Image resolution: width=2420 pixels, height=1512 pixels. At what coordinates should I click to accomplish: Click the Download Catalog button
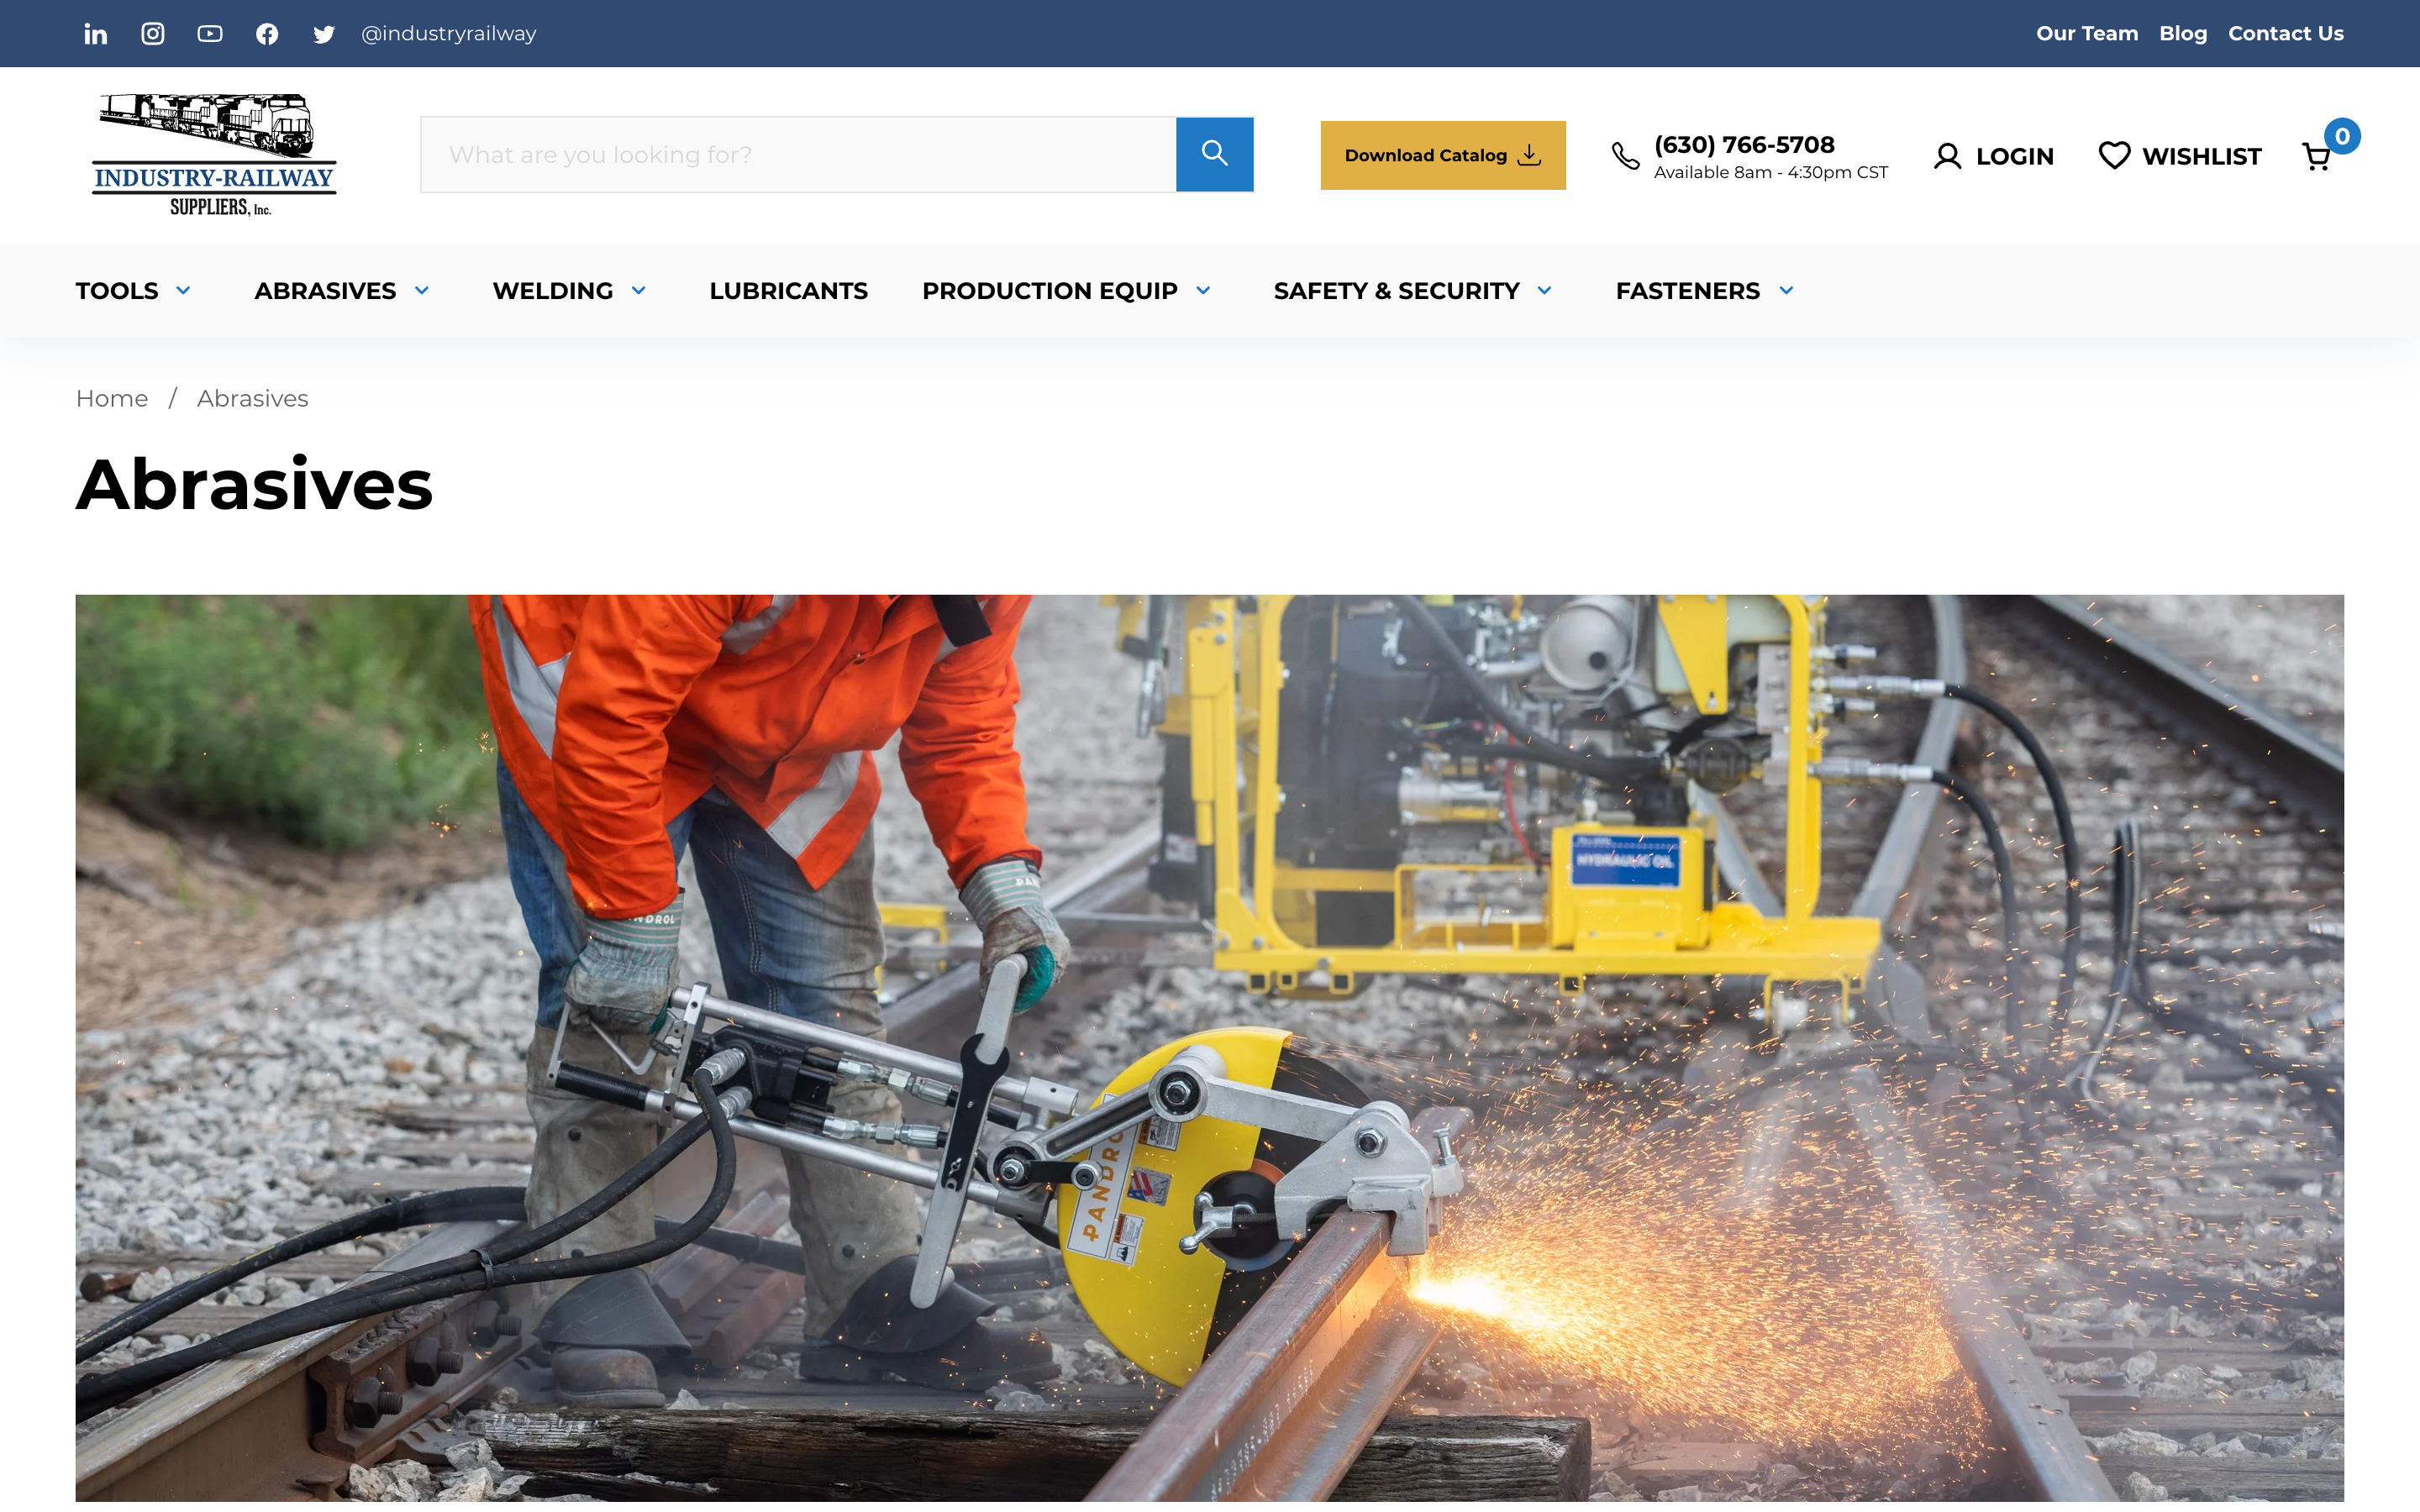pos(1442,155)
